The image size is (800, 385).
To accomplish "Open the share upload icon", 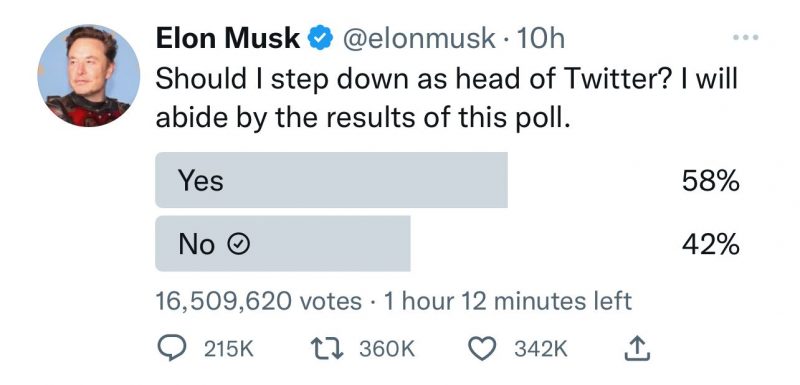I will coord(638,349).
